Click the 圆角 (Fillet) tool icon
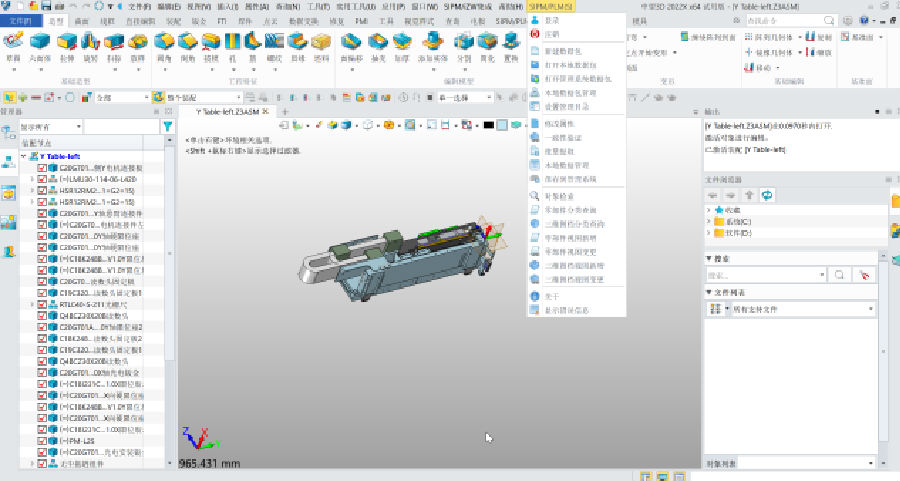The width and height of the screenshot is (900, 481). 165,44
